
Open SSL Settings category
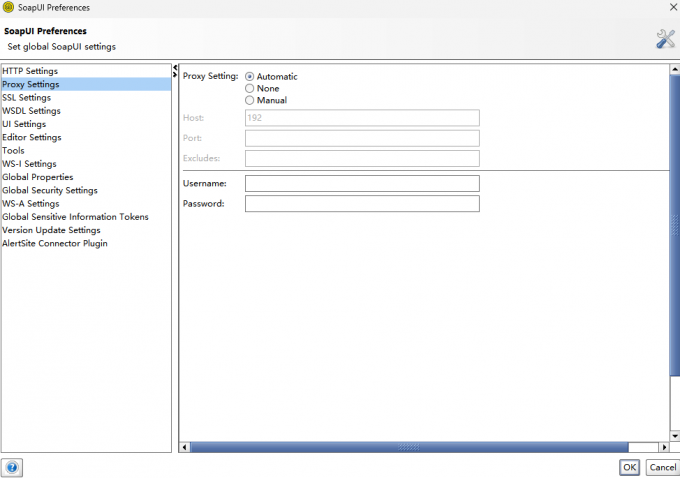pos(86,98)
